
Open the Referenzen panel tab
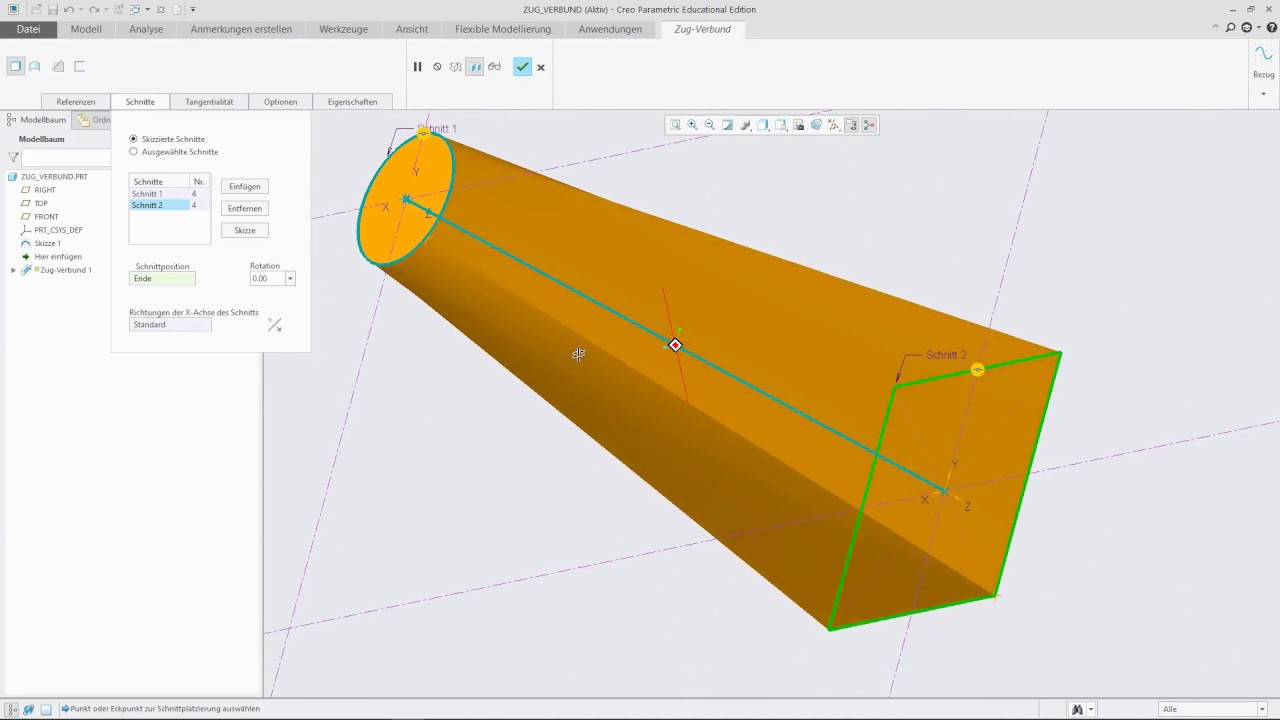76,102
